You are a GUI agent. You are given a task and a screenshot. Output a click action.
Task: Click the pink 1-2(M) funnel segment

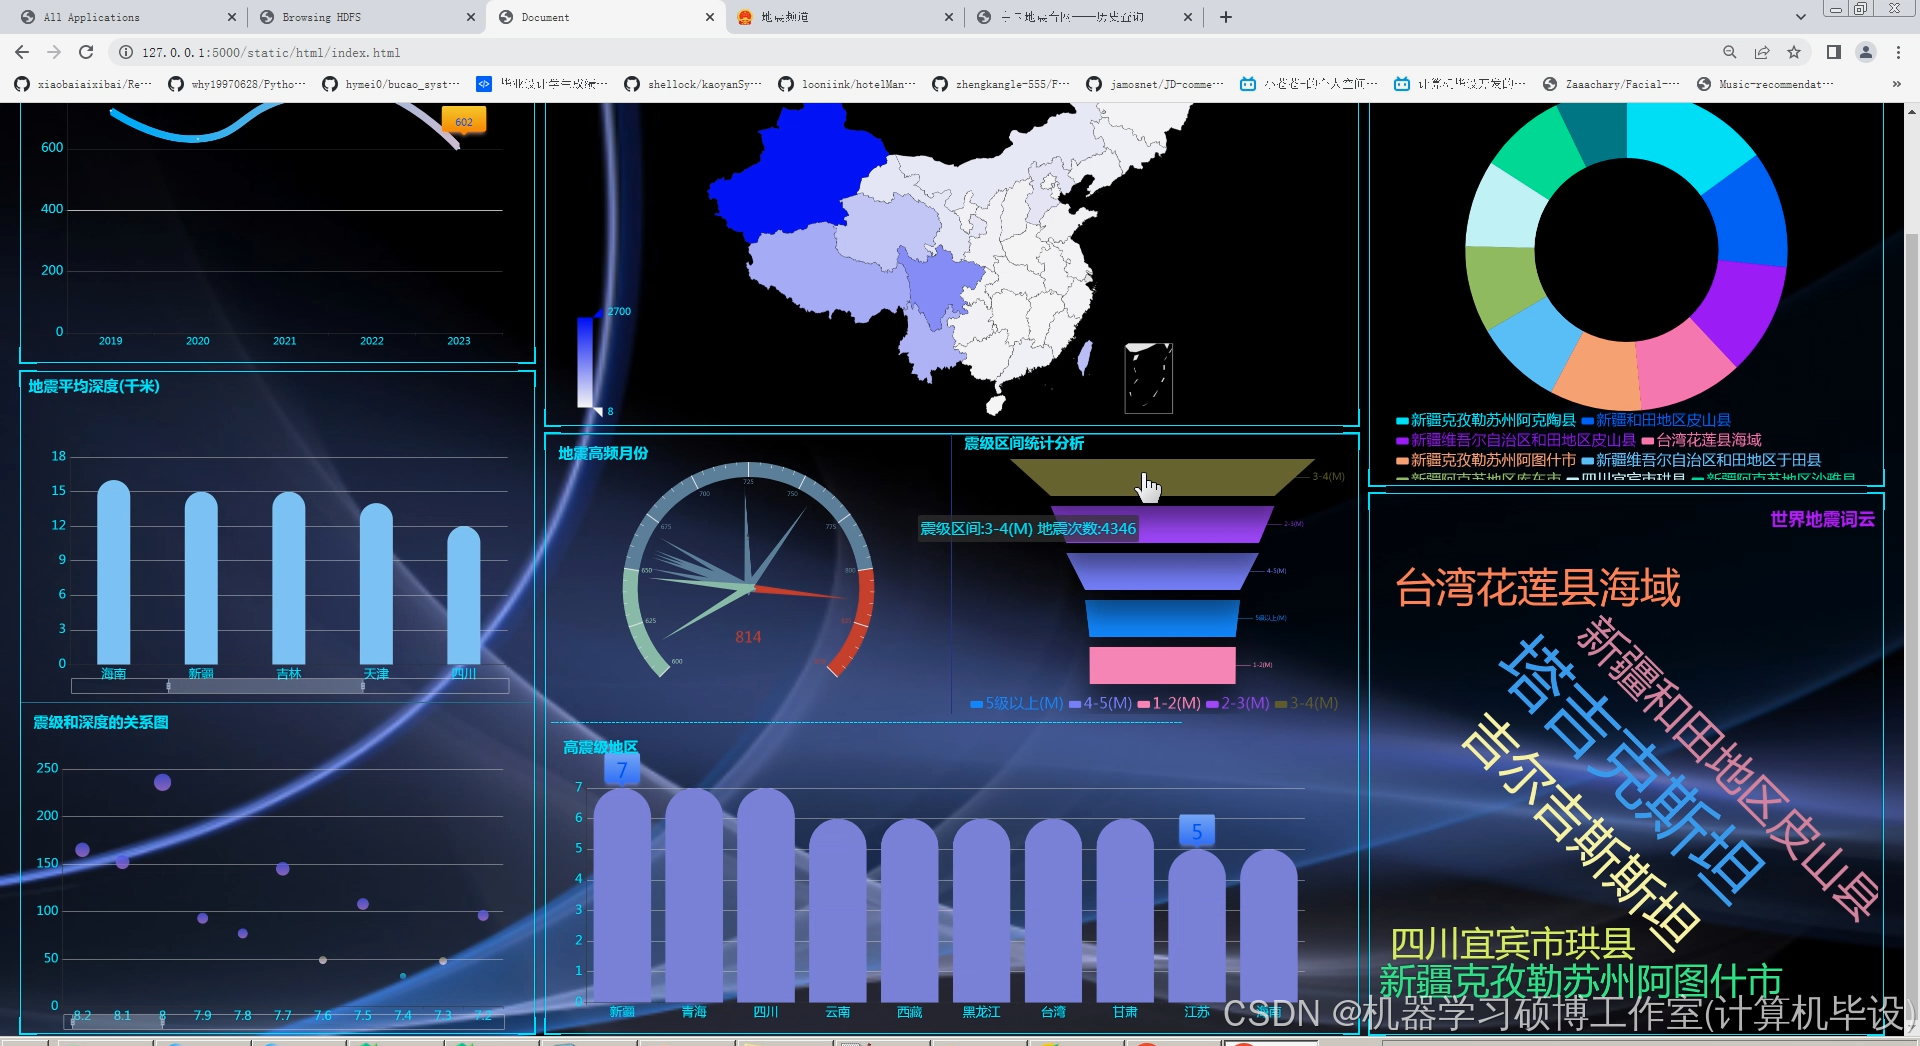point(1162,665)
